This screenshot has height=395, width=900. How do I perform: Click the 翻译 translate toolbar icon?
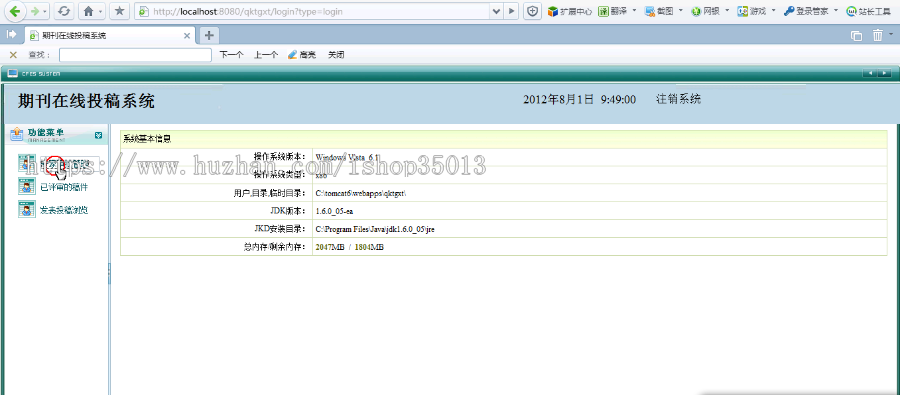tap(612, 11)
